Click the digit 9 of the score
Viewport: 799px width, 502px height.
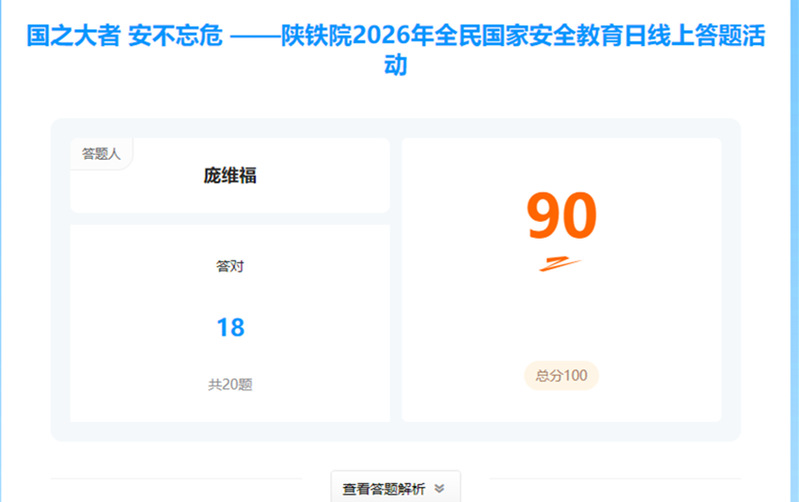[x=543, y=217]
